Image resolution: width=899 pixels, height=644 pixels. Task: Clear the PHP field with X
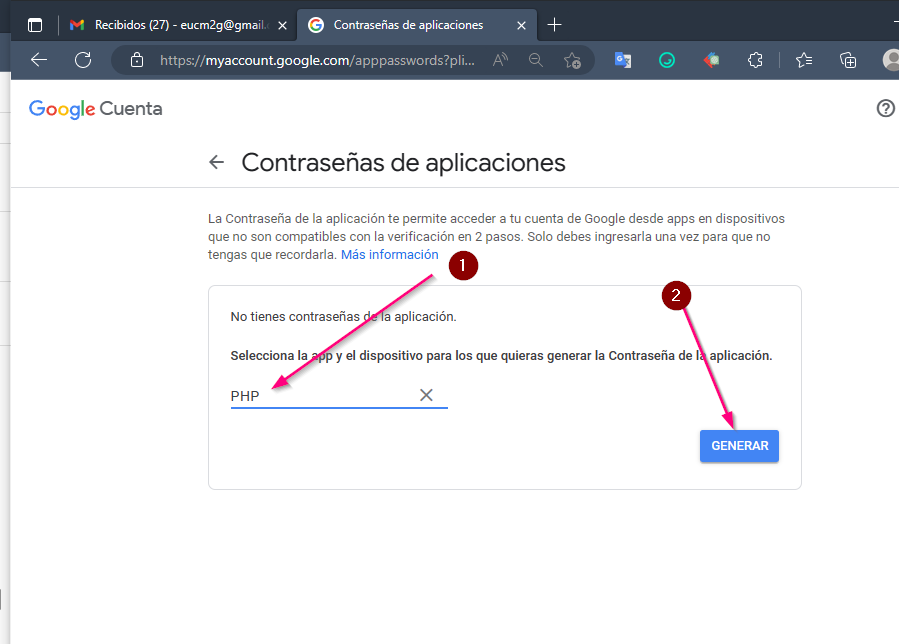[426, 395]
